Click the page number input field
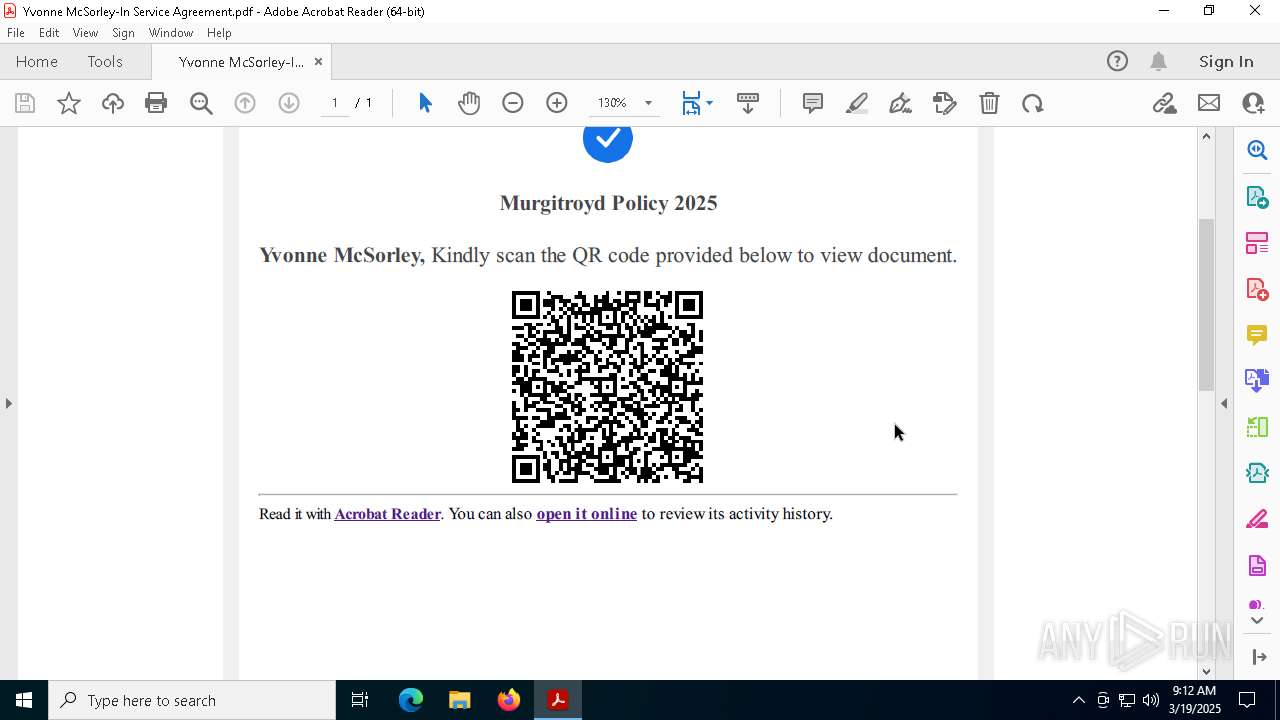 coord(335,103)
